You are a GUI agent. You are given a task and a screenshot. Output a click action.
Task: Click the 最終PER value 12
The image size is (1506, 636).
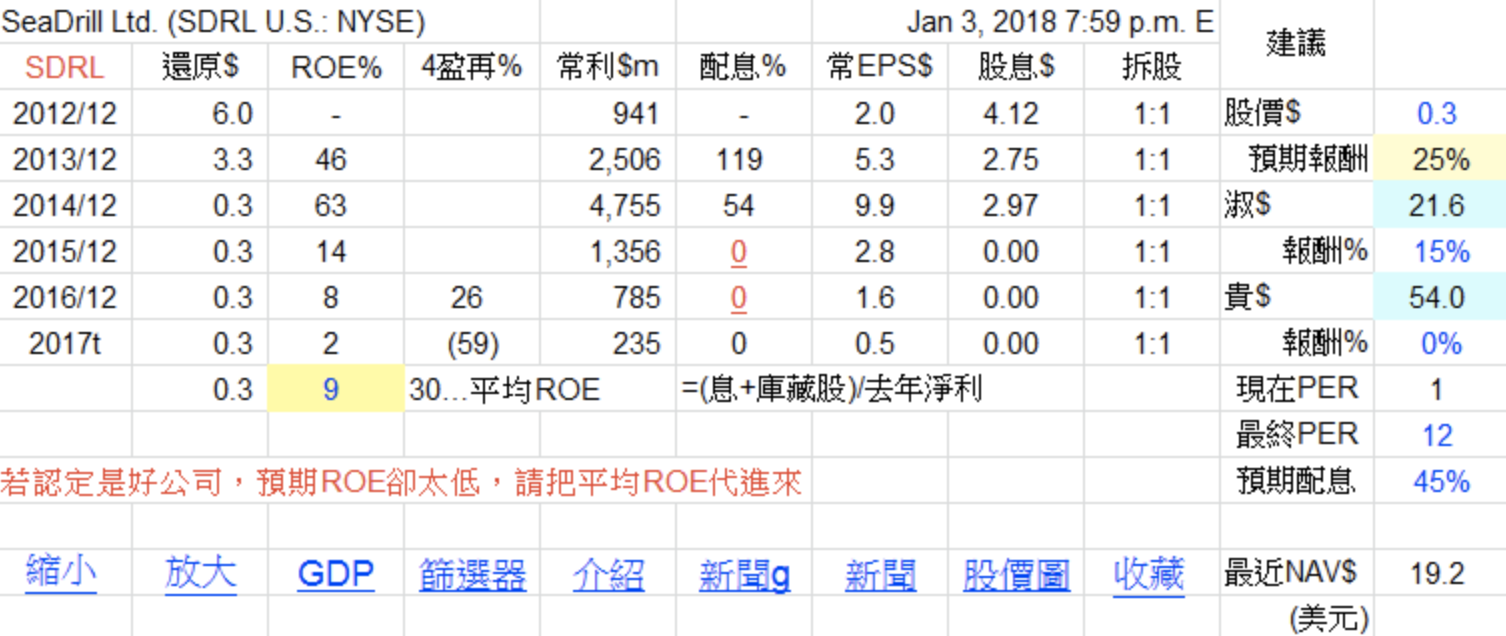point(1437,435)
